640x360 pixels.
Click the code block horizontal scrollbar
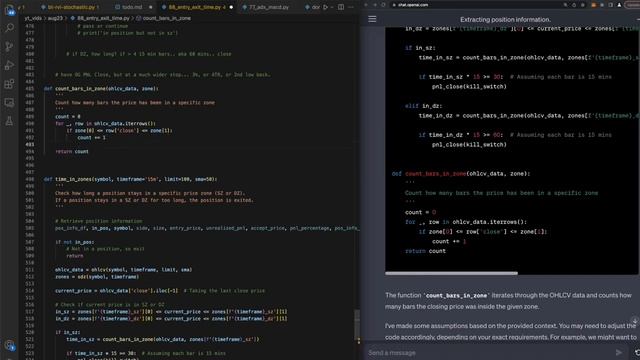tap(451, 273)
